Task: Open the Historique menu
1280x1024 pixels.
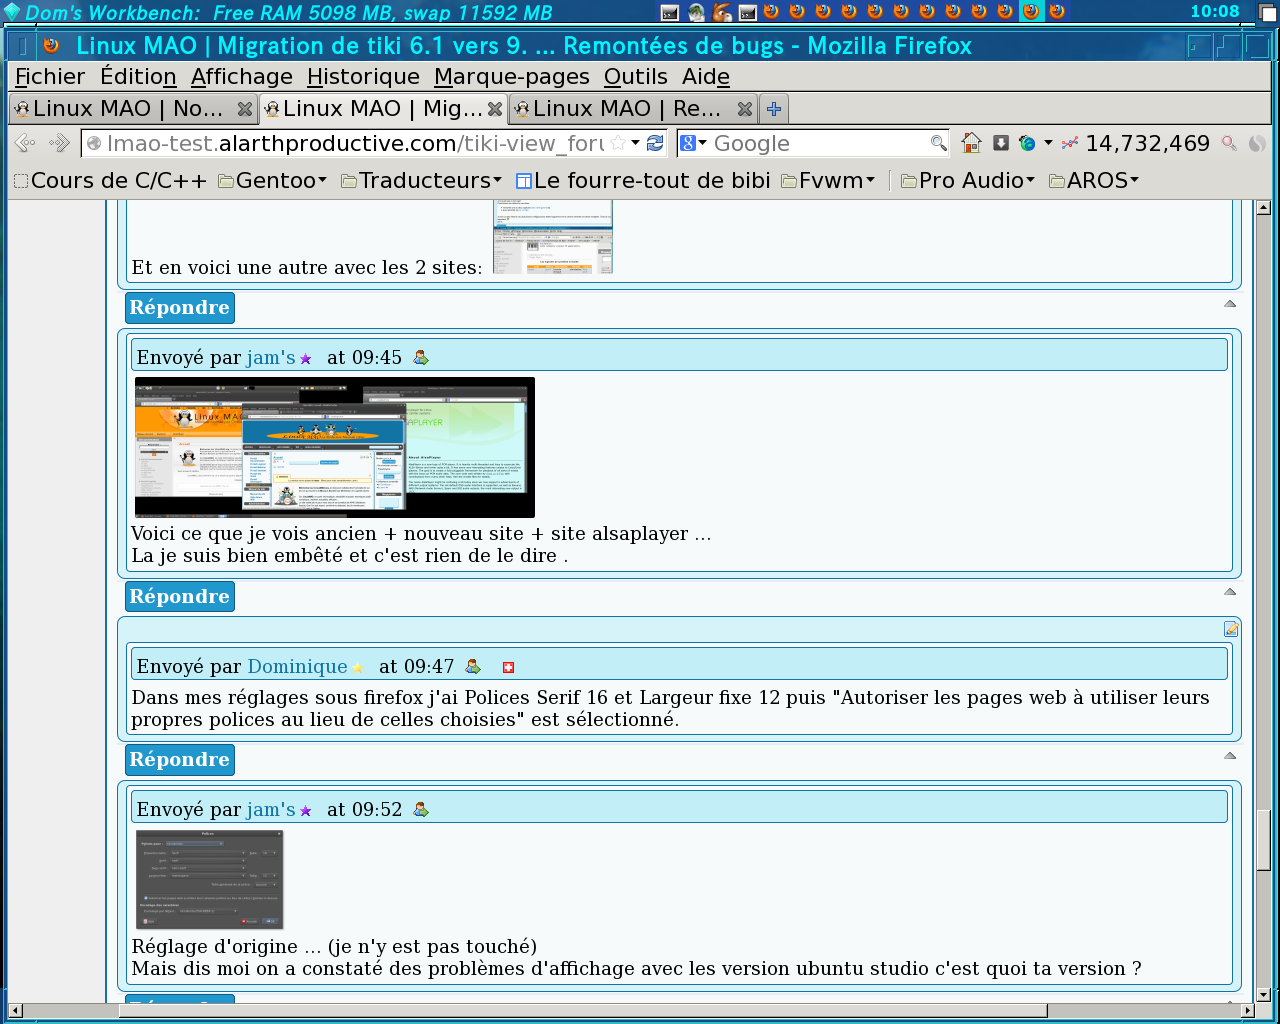Action: tap(363, 77)
